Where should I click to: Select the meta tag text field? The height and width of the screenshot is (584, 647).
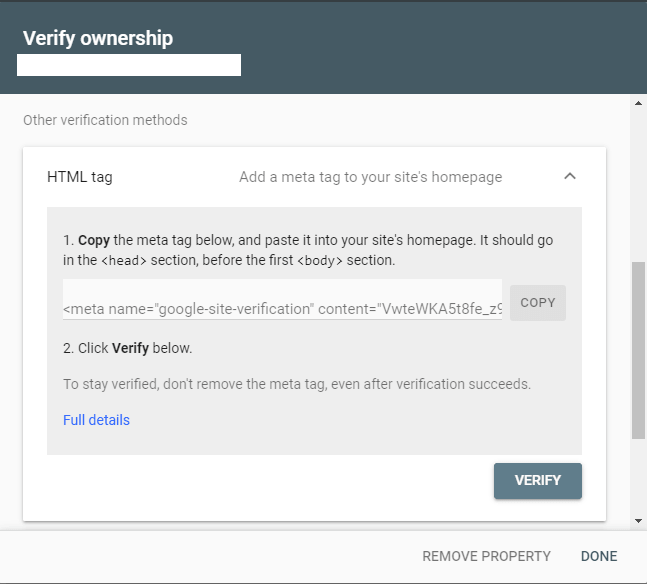[282, 300]
